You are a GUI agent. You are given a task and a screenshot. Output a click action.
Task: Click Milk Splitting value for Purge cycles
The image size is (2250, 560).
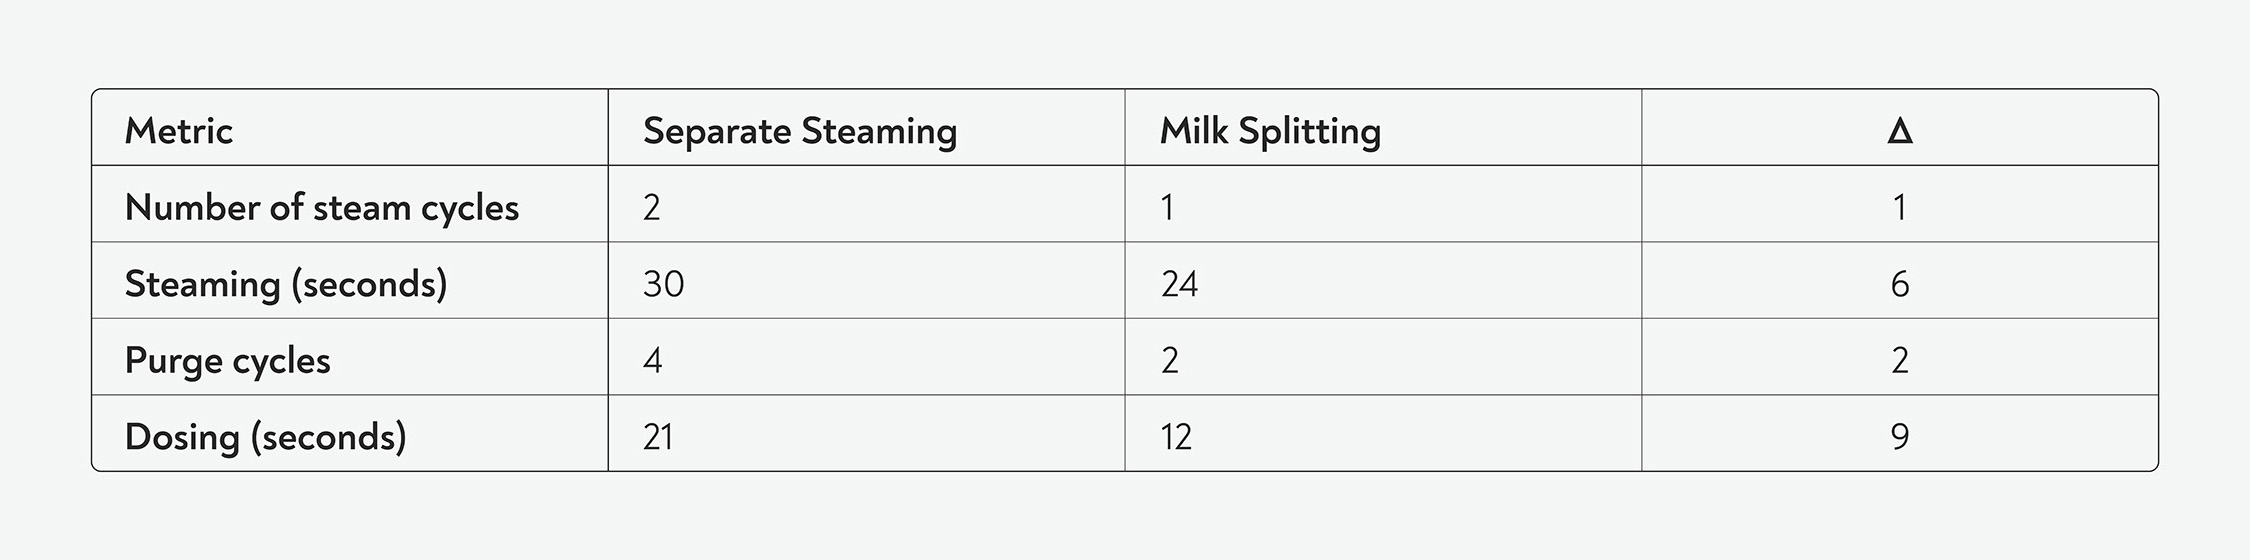pos(1170,360)
